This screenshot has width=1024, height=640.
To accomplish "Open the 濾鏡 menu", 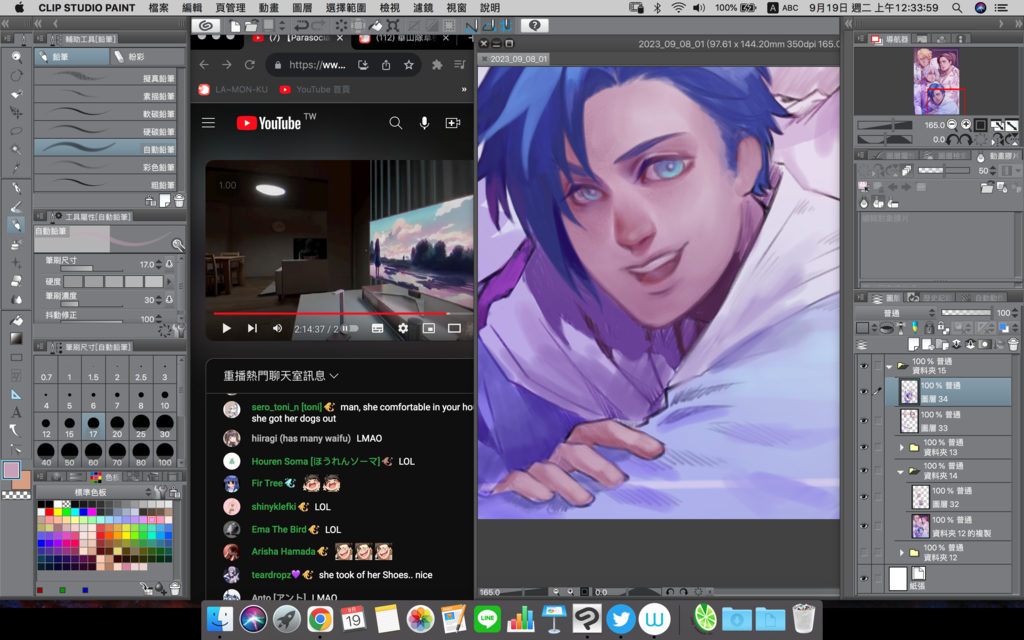I will pos(423,8).
